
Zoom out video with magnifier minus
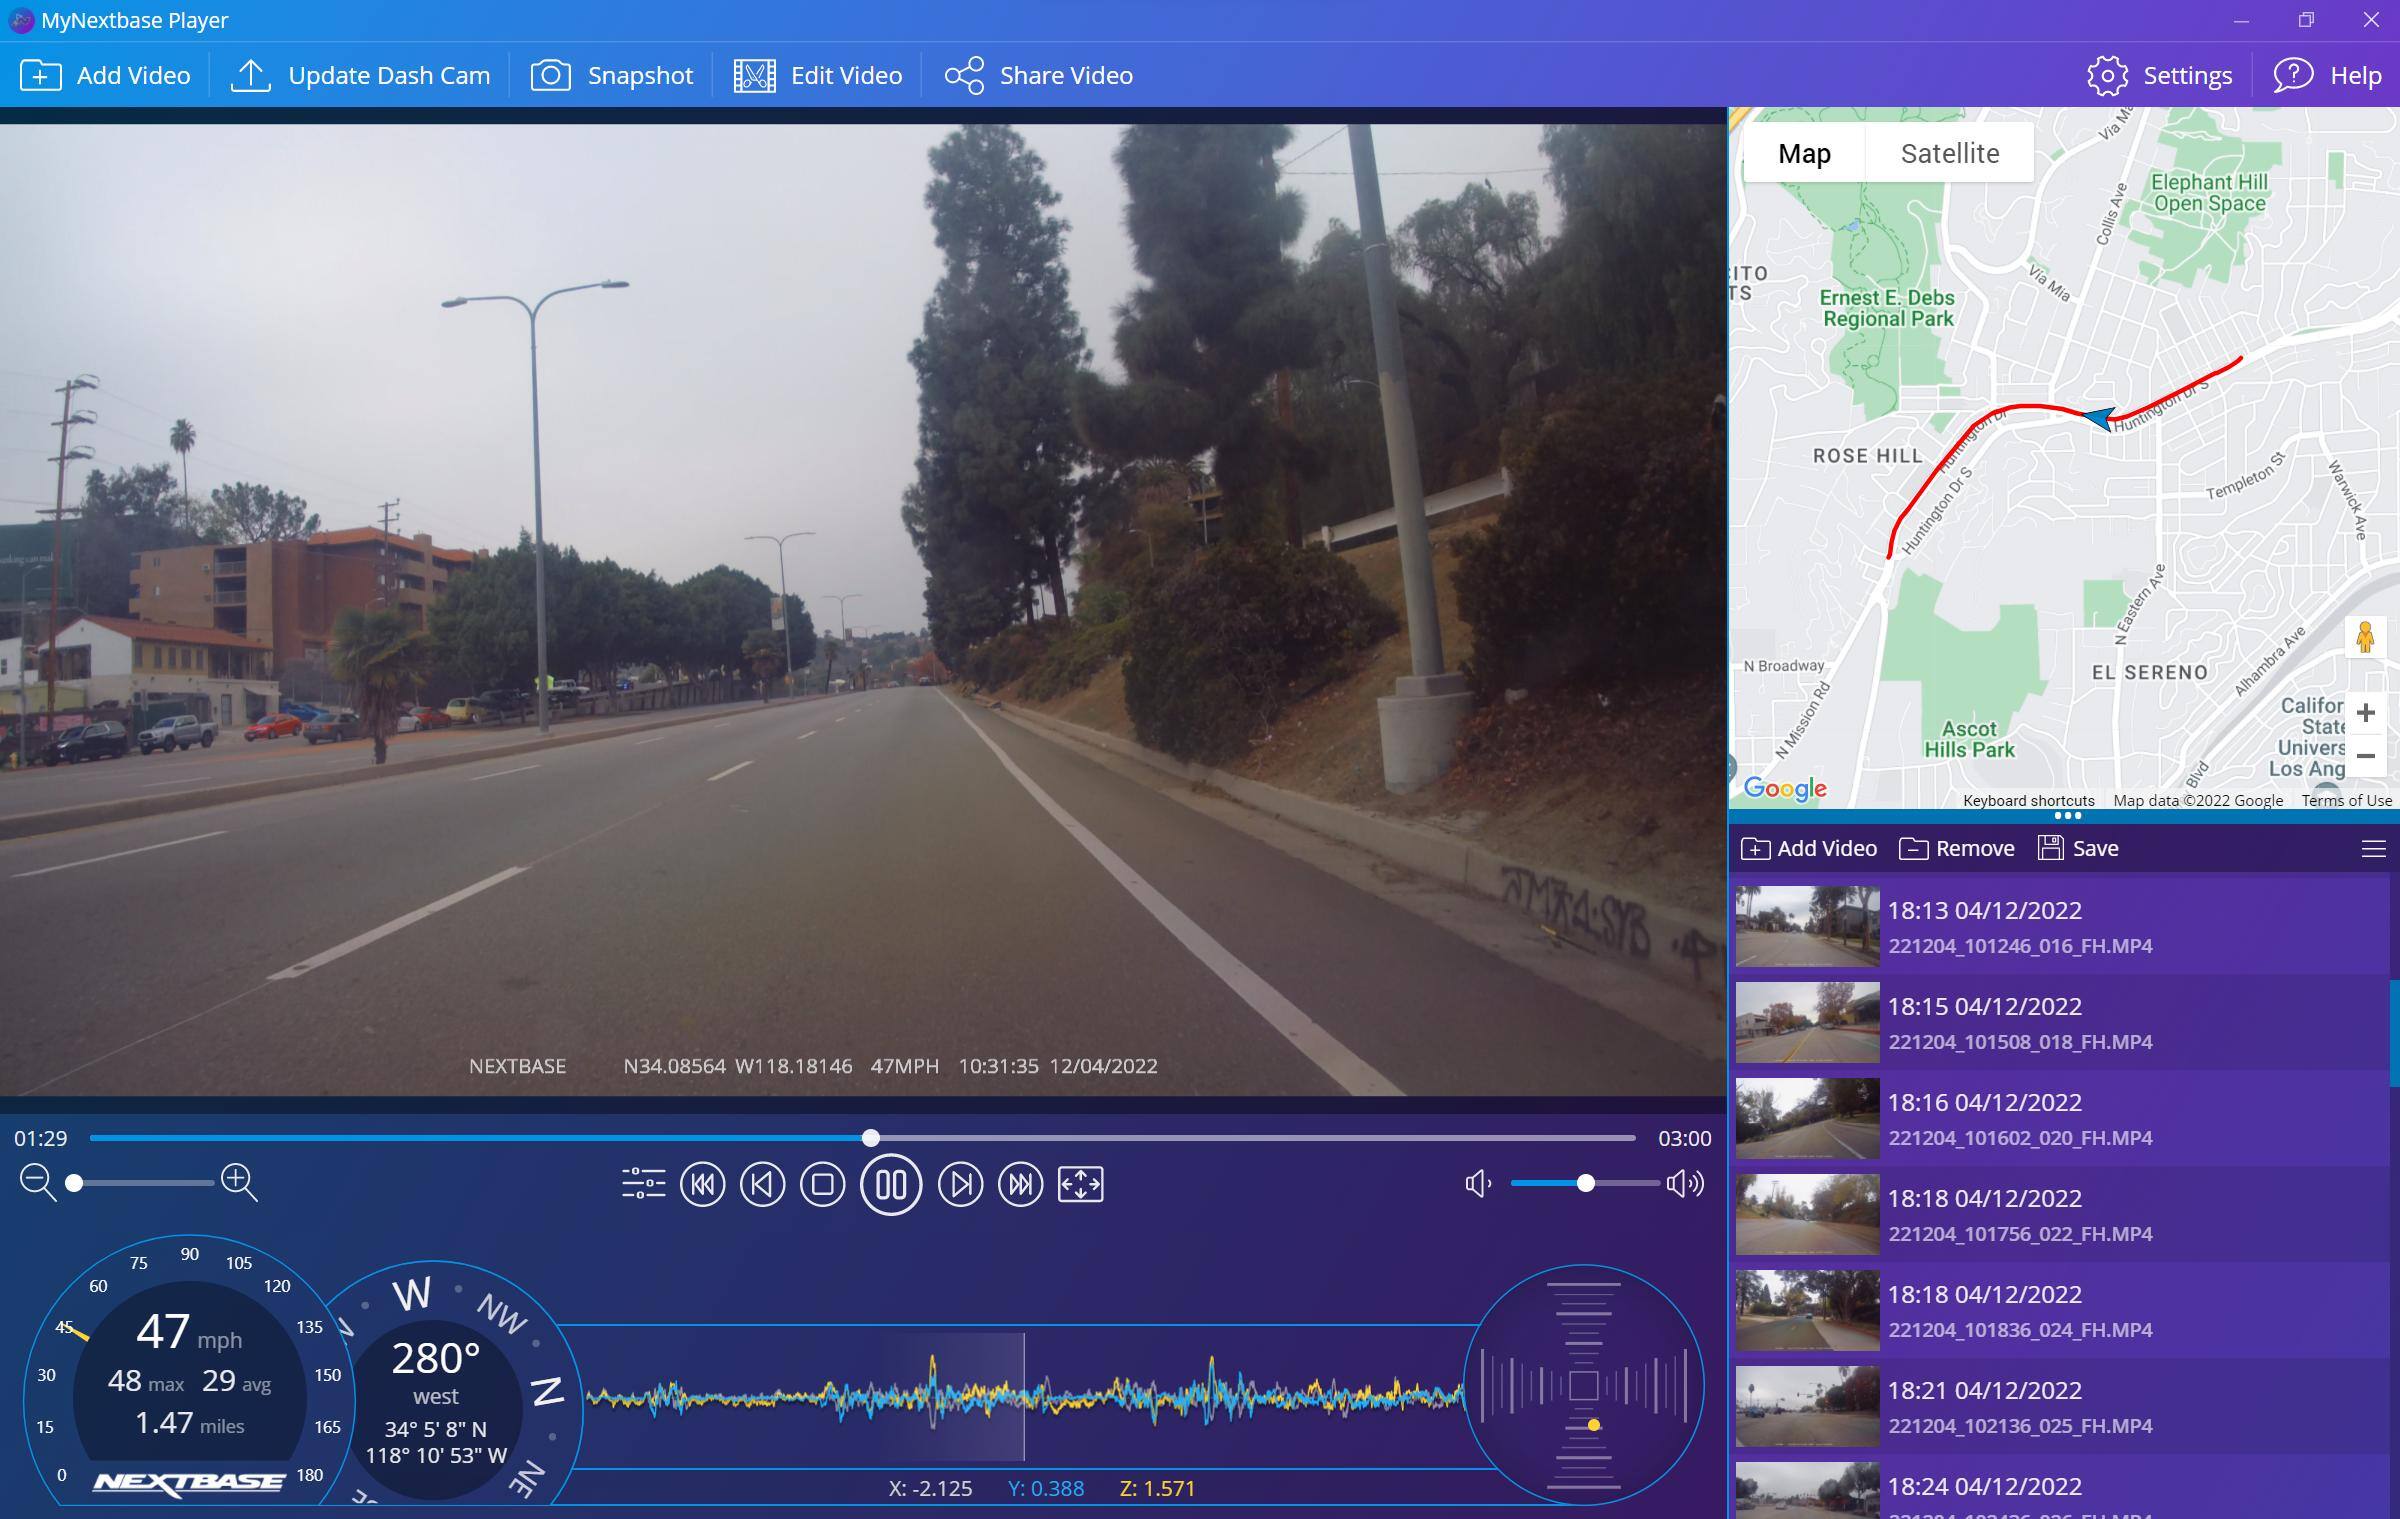38,1182
